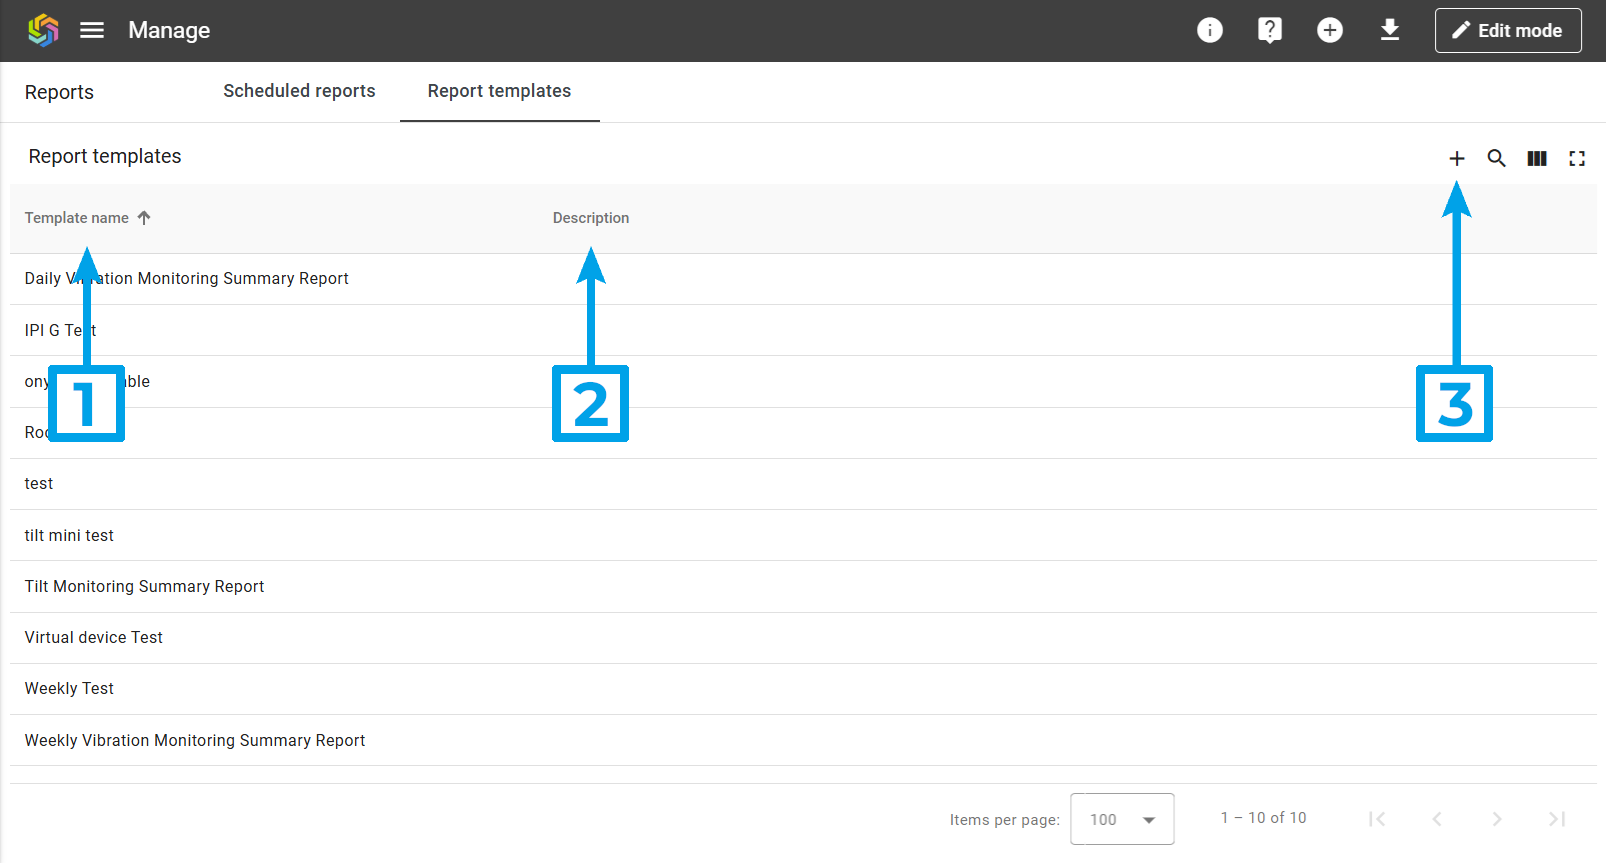Click the Description column header
The height and width of the screenshot is (863, 1606).
coord(591,218)
